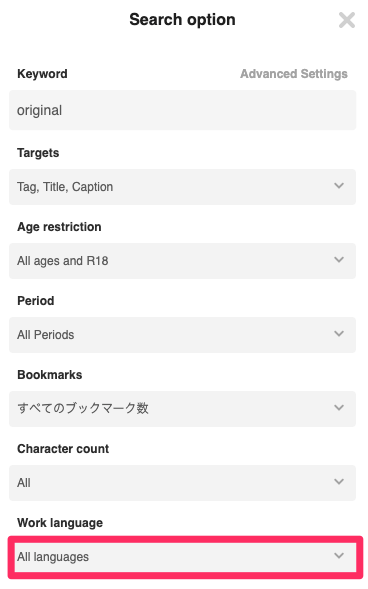Click the chevron arrow in the Period selector

339,334
